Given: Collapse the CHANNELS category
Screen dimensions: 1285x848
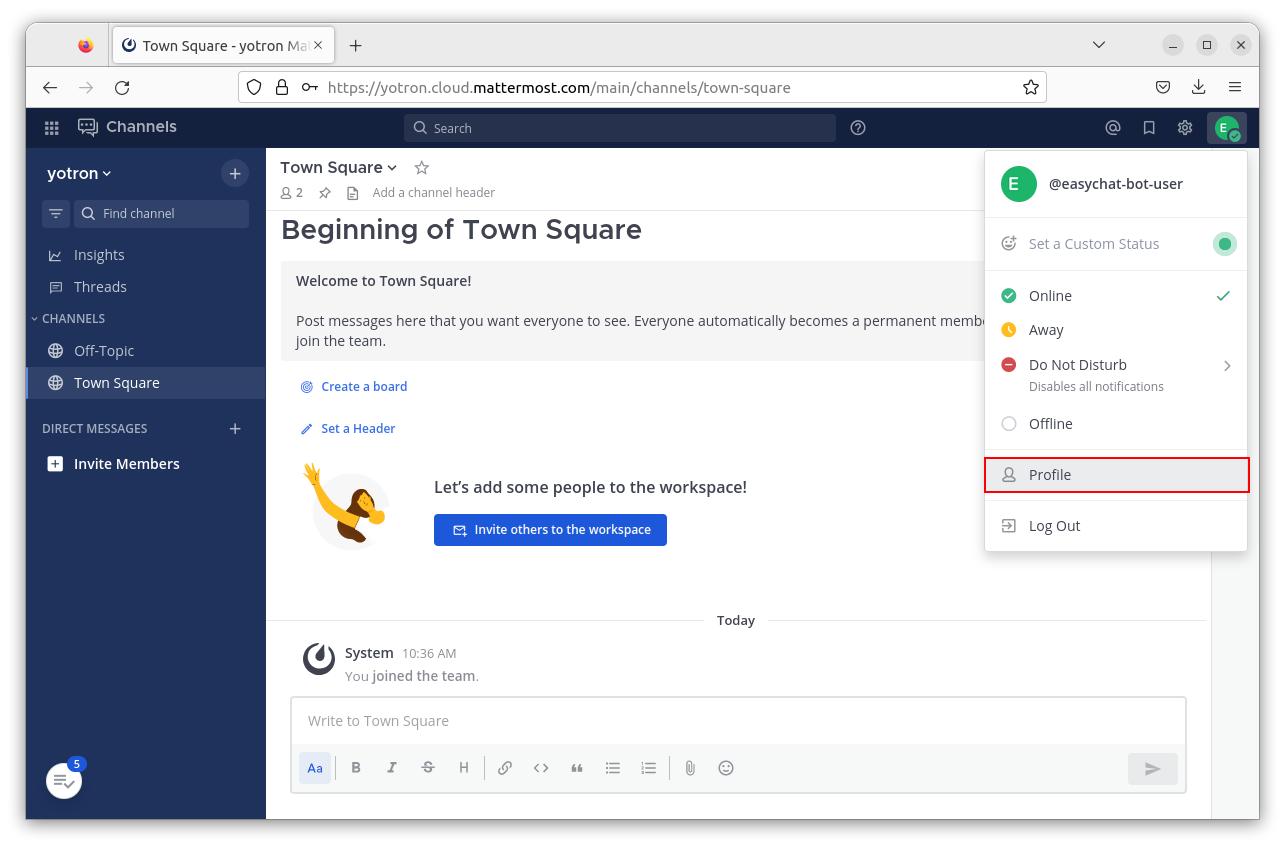Looking at the screenshot, I should click(68, 318).
